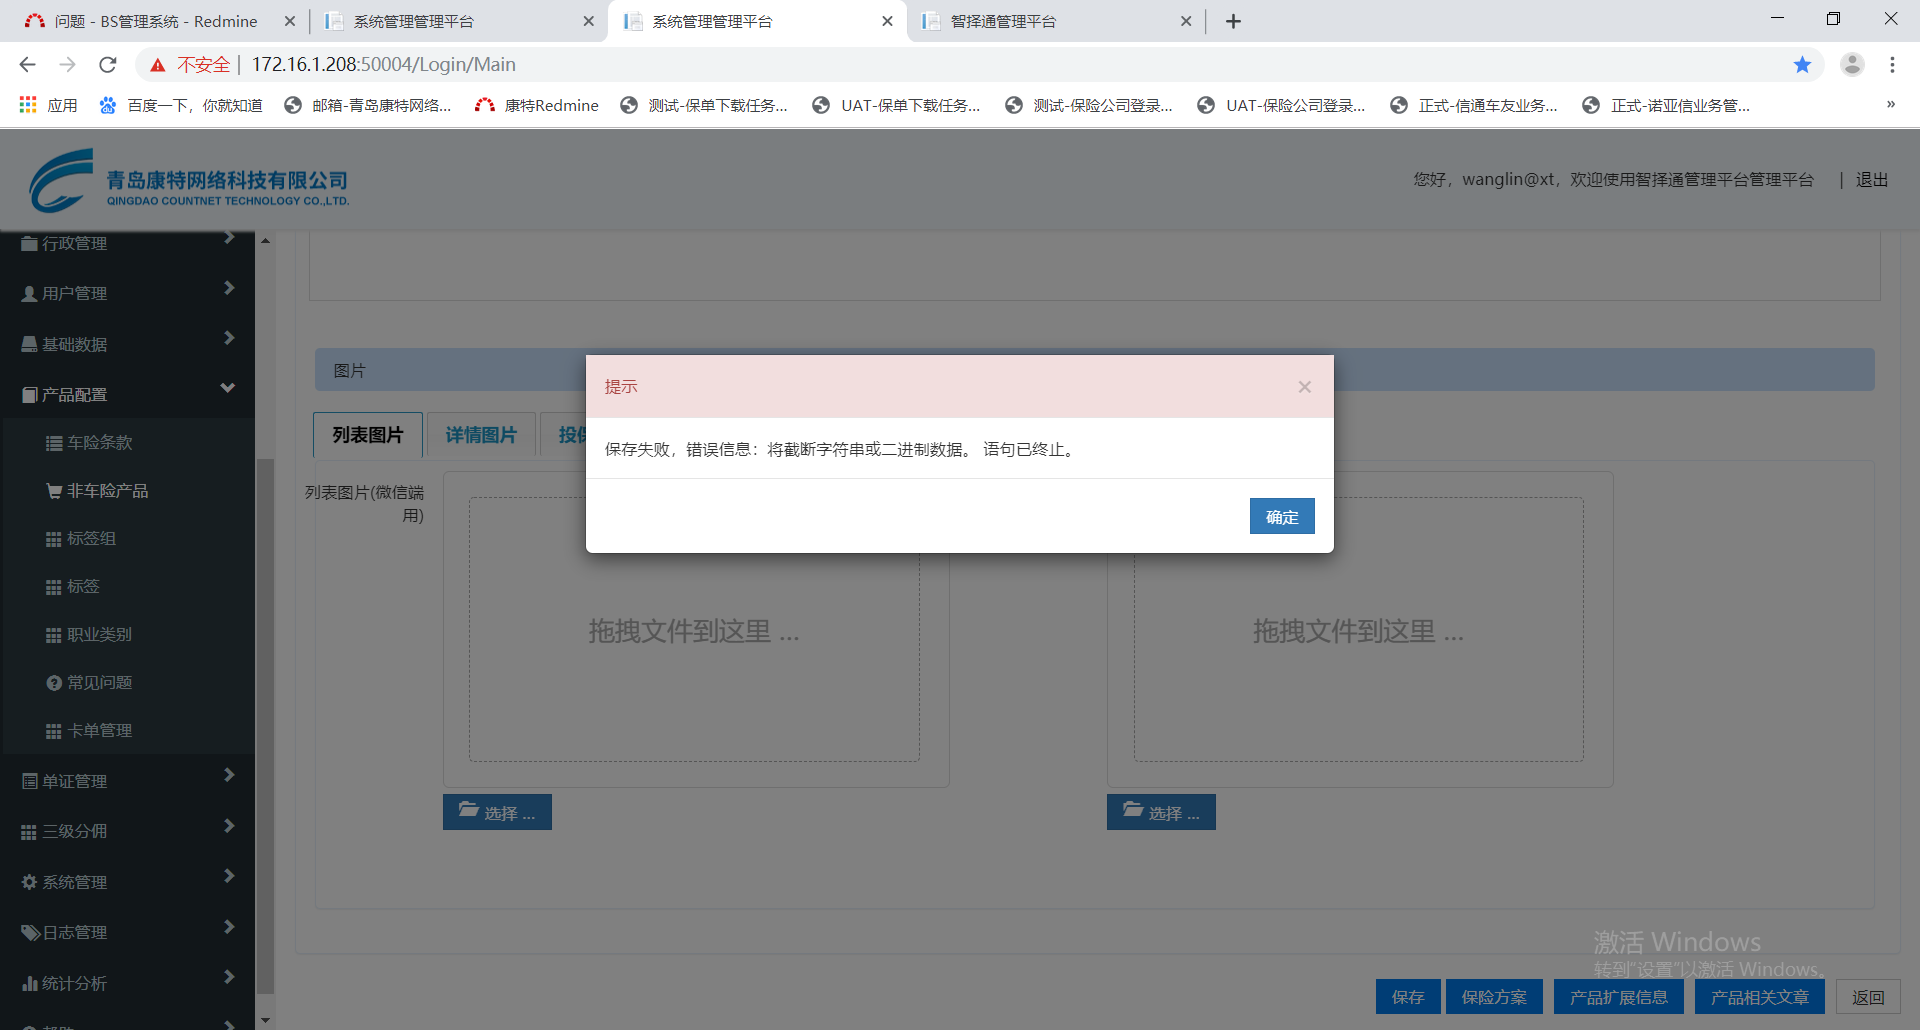This screenshot has height=1030, width=1920.
Task: Close the Redmine browser tab
Action: click(x=290, y=21)
